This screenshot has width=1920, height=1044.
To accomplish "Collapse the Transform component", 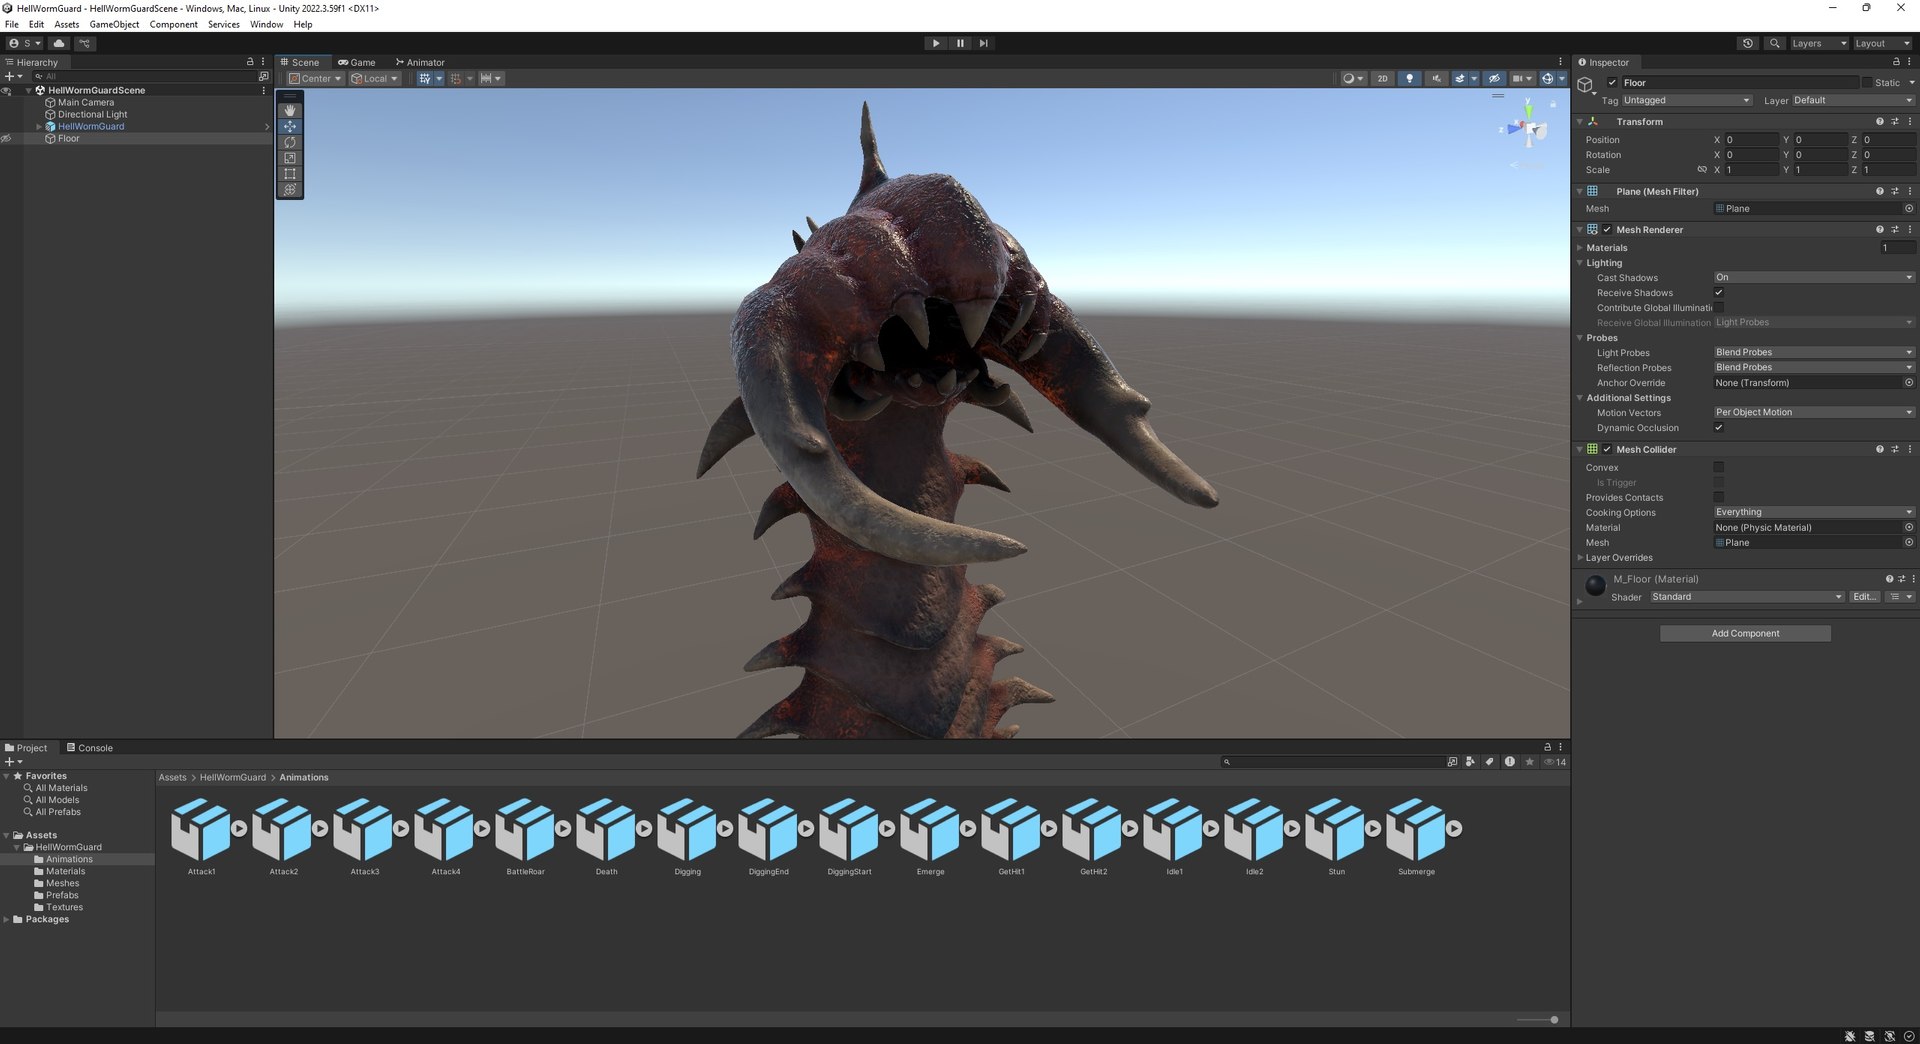I will (x=1580, y=122).
